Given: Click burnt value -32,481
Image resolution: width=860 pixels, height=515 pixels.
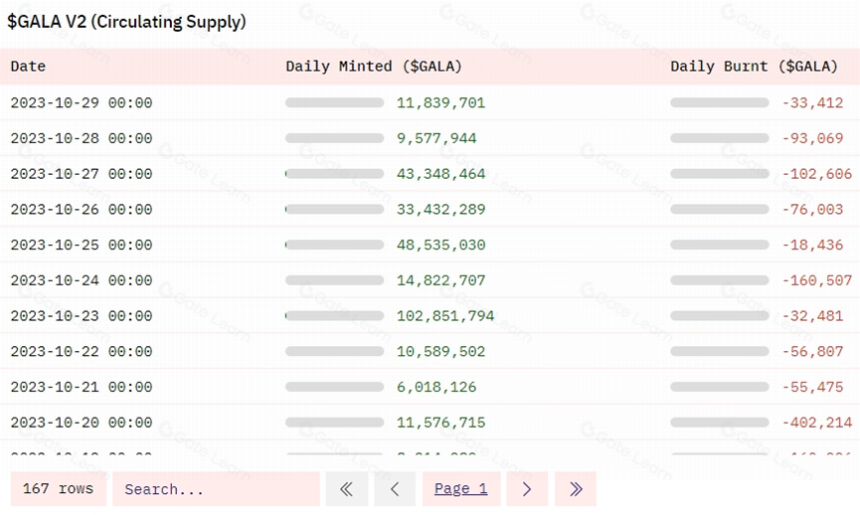Looking at the screenshot, I should [812, 316].
